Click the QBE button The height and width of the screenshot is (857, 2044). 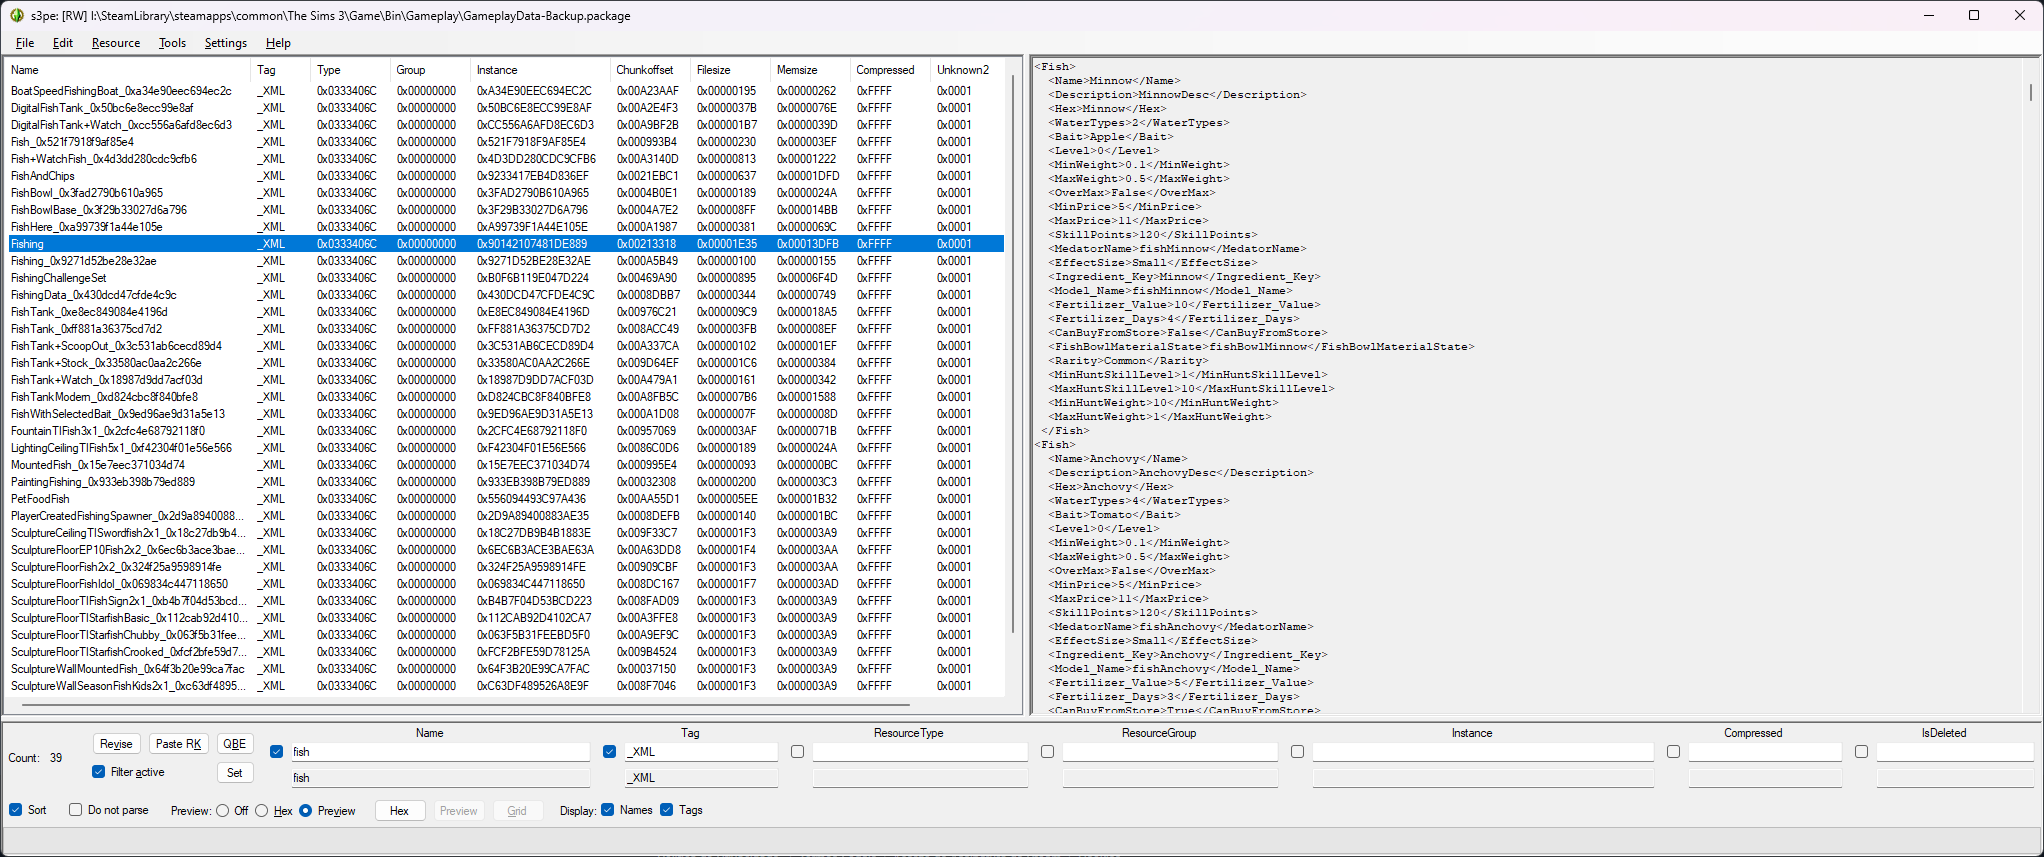click(235, 744)
